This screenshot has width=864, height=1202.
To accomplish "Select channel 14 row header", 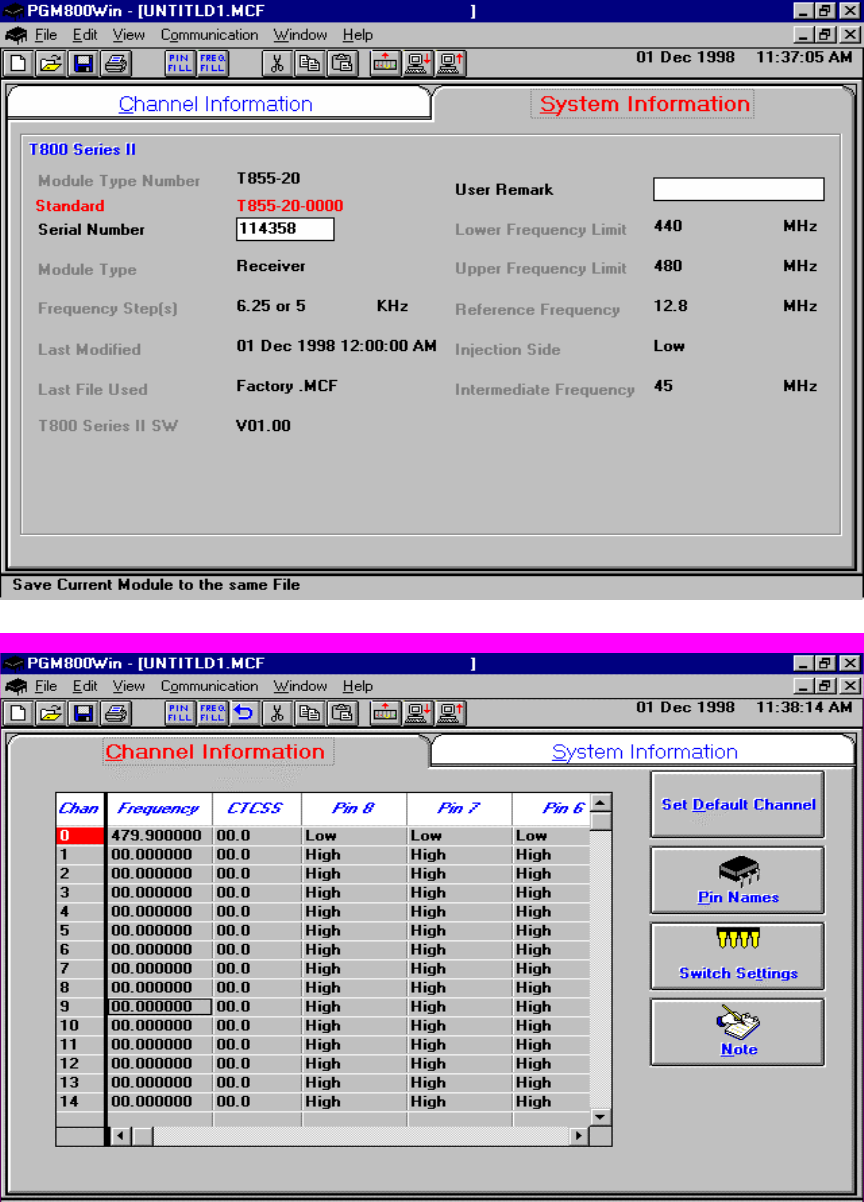I will [79, 1102].
